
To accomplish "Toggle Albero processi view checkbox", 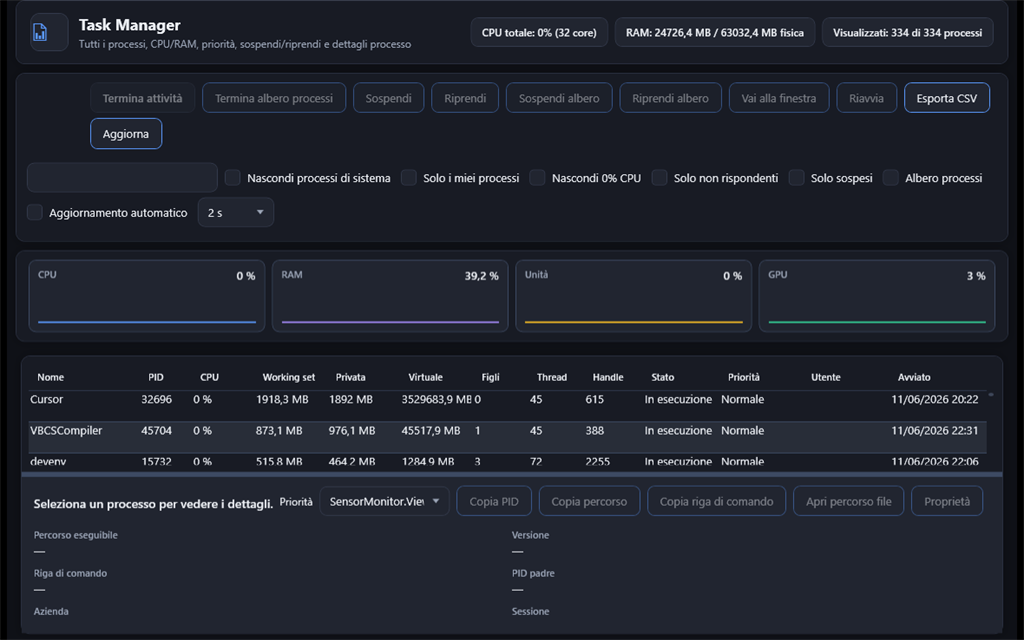I will [x=891, y=178].
